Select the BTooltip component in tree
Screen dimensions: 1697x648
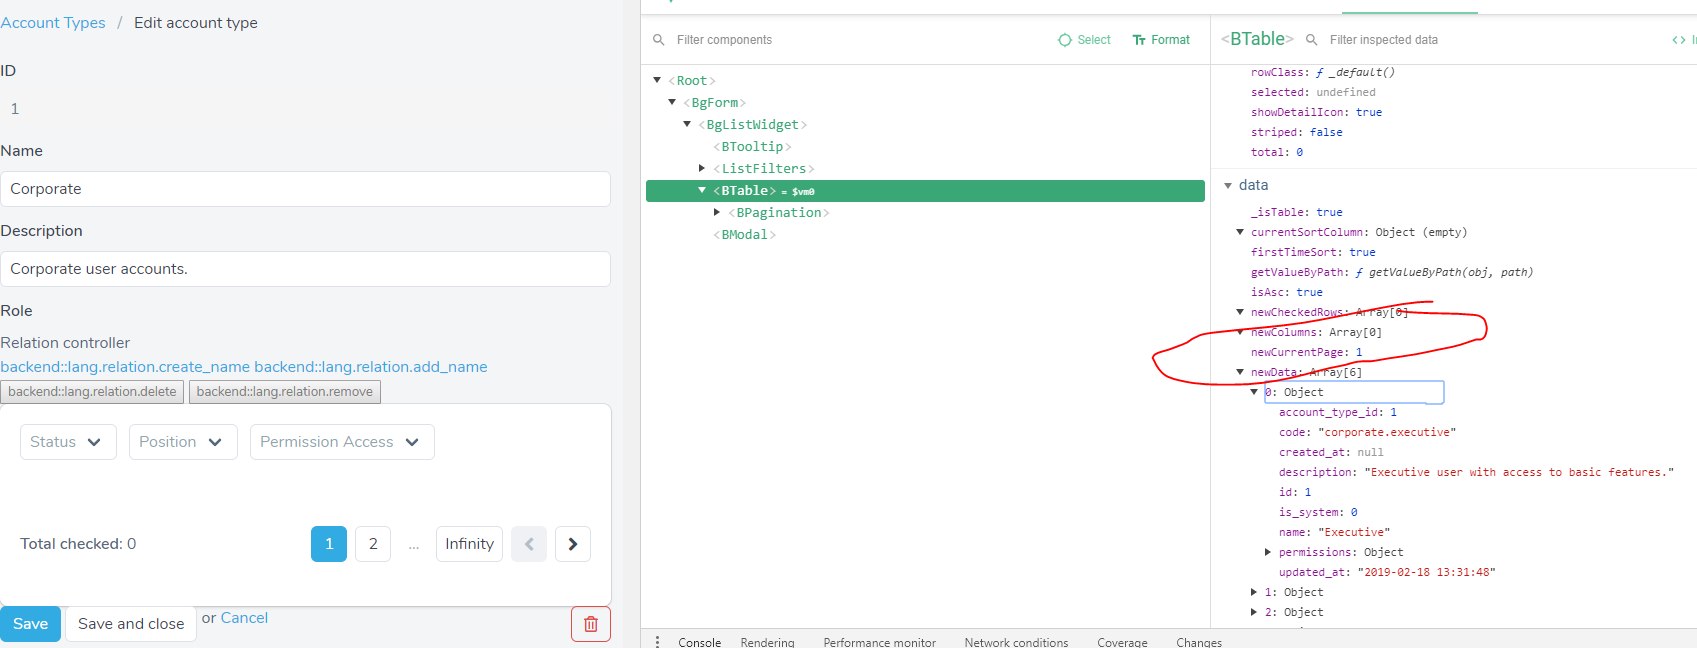(752, 147)
